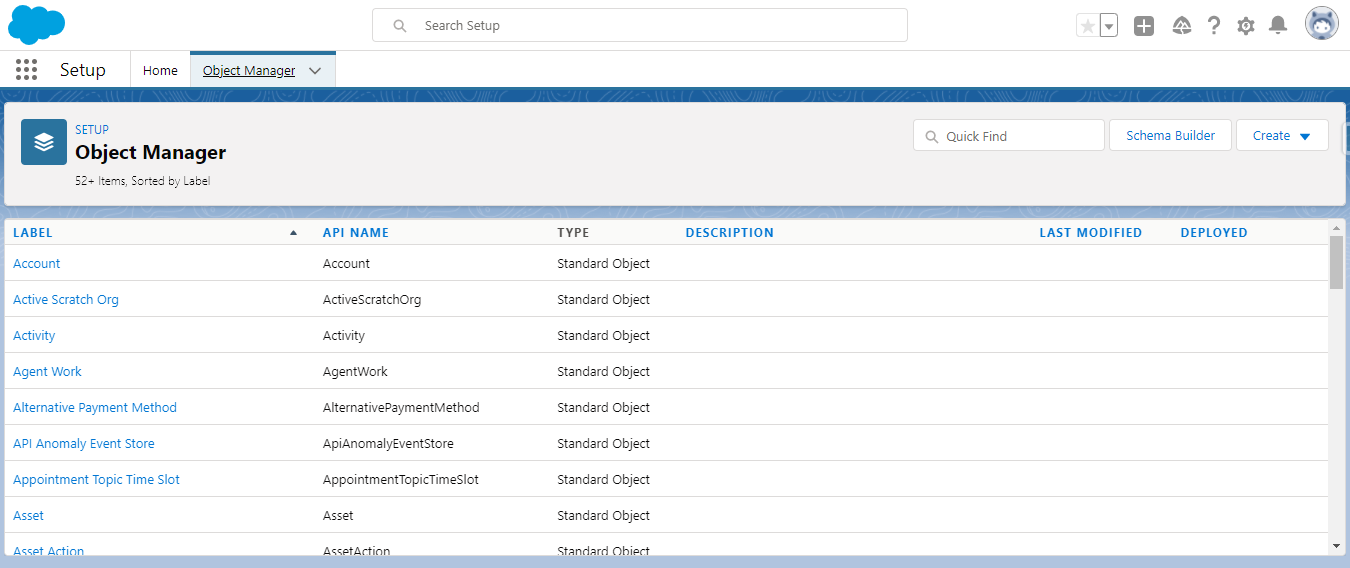Open the Setup gear icon
Image resolution: width=1350 pixels, height=568 pixels.
(x=1246, y=26)
